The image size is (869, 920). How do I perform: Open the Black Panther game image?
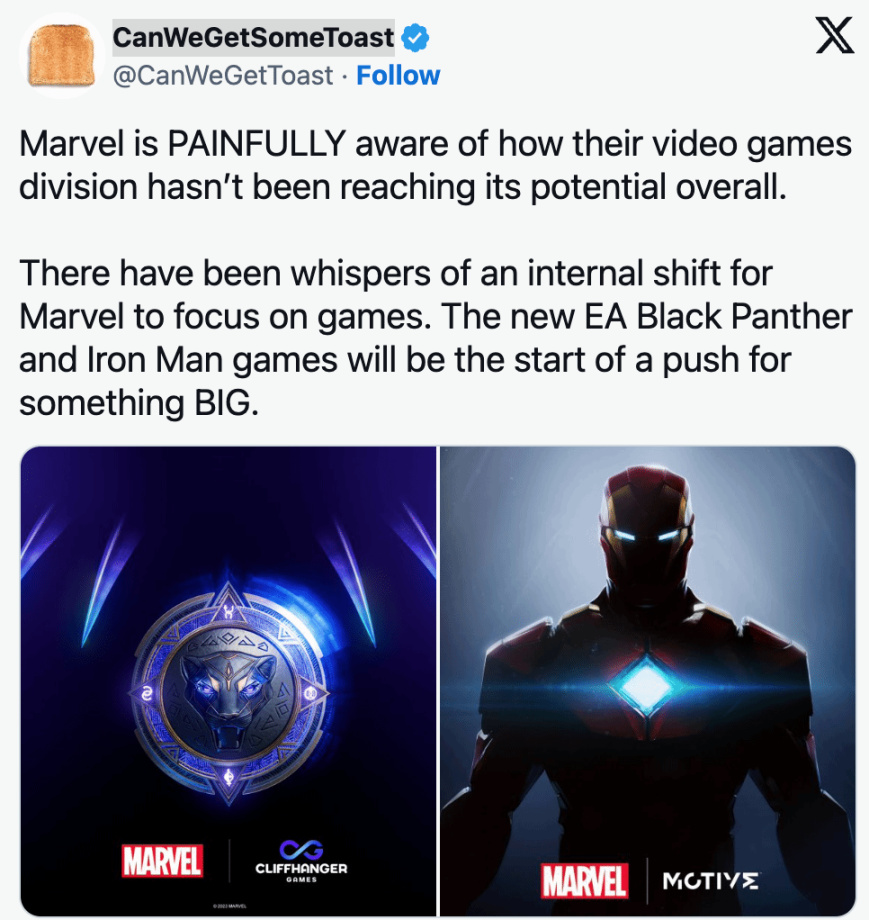(x=228, y=681)
